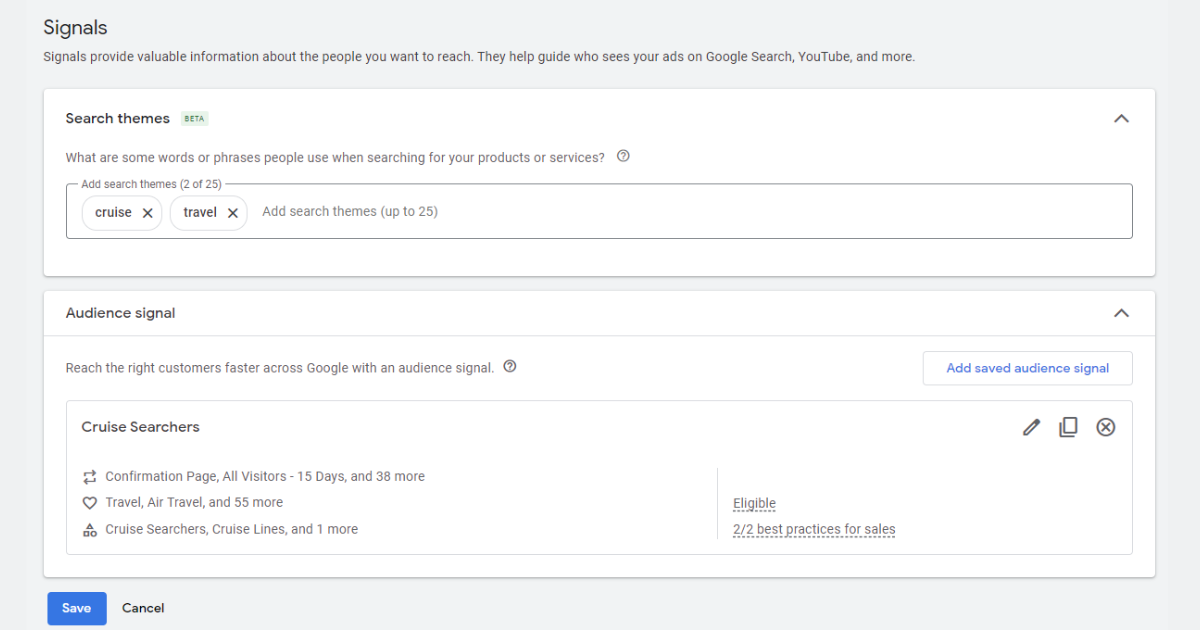Edit the Cruise Searchers audience signal
The width and height of the screenshot is (1200, 630).
[x=1031, y=427]
